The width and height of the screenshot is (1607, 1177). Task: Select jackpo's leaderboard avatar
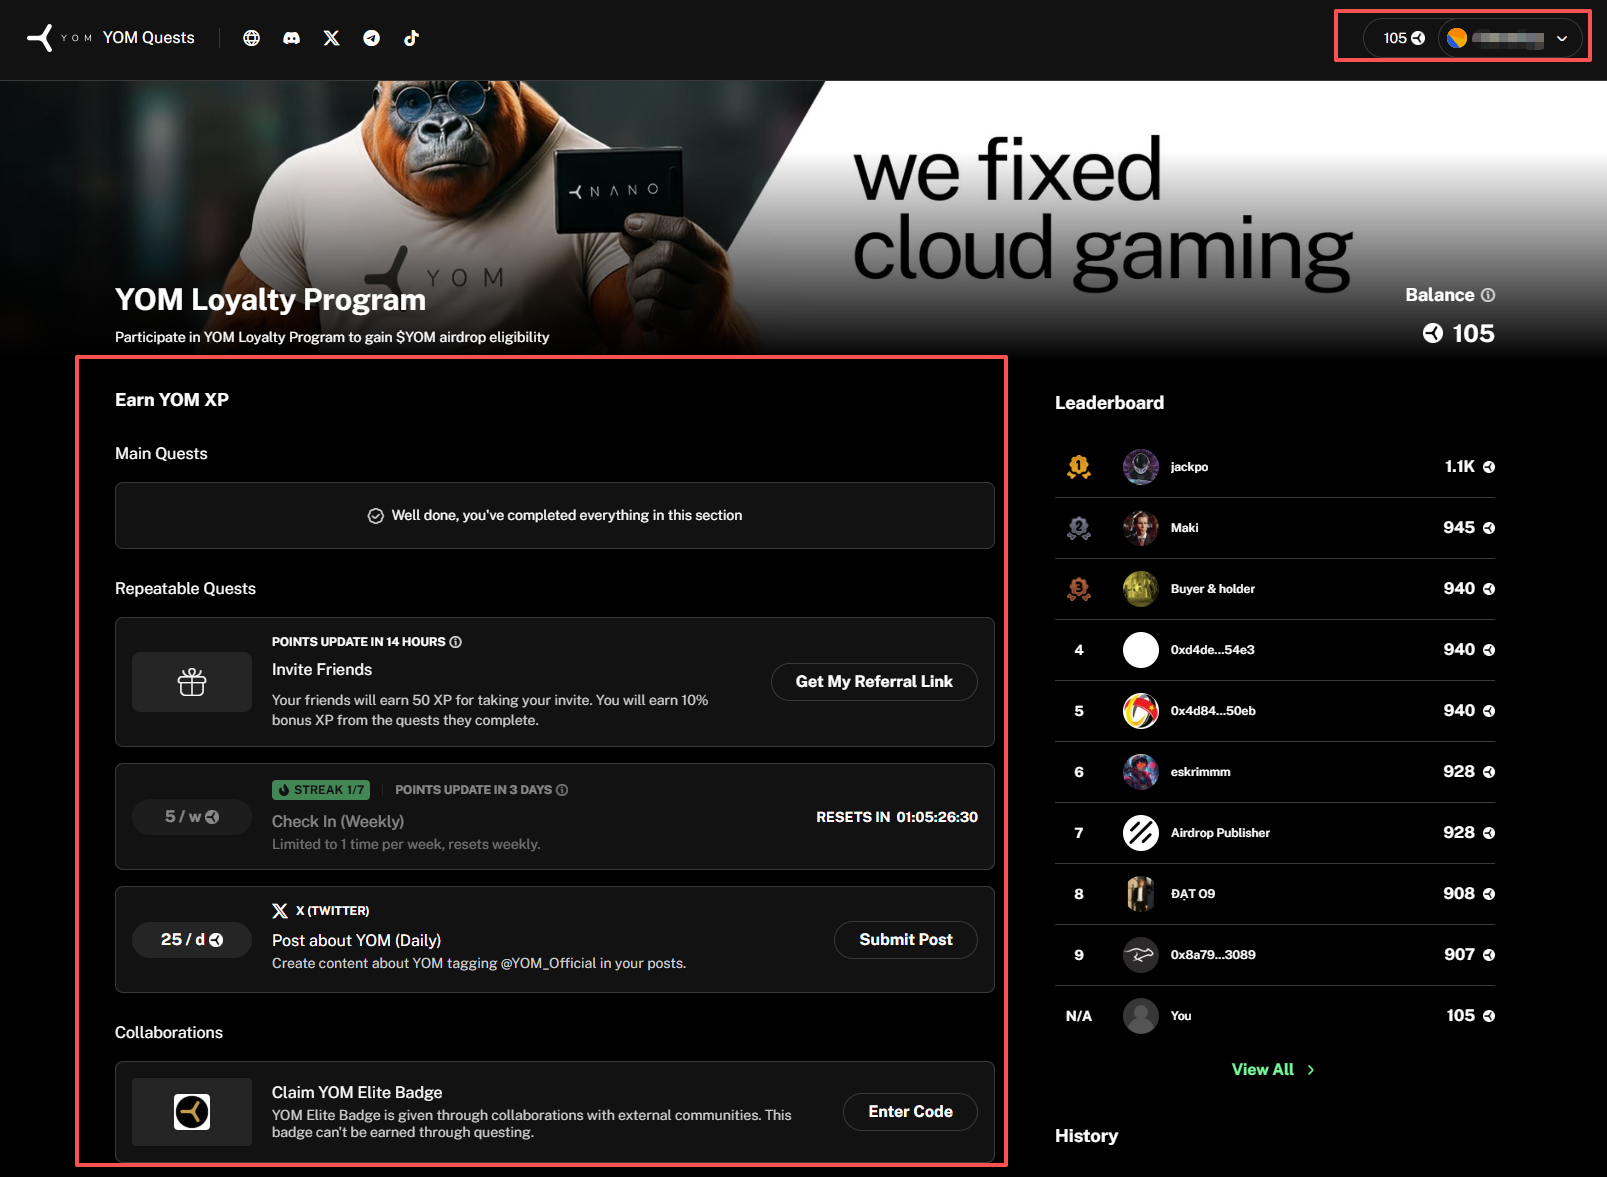[1140, 467]
